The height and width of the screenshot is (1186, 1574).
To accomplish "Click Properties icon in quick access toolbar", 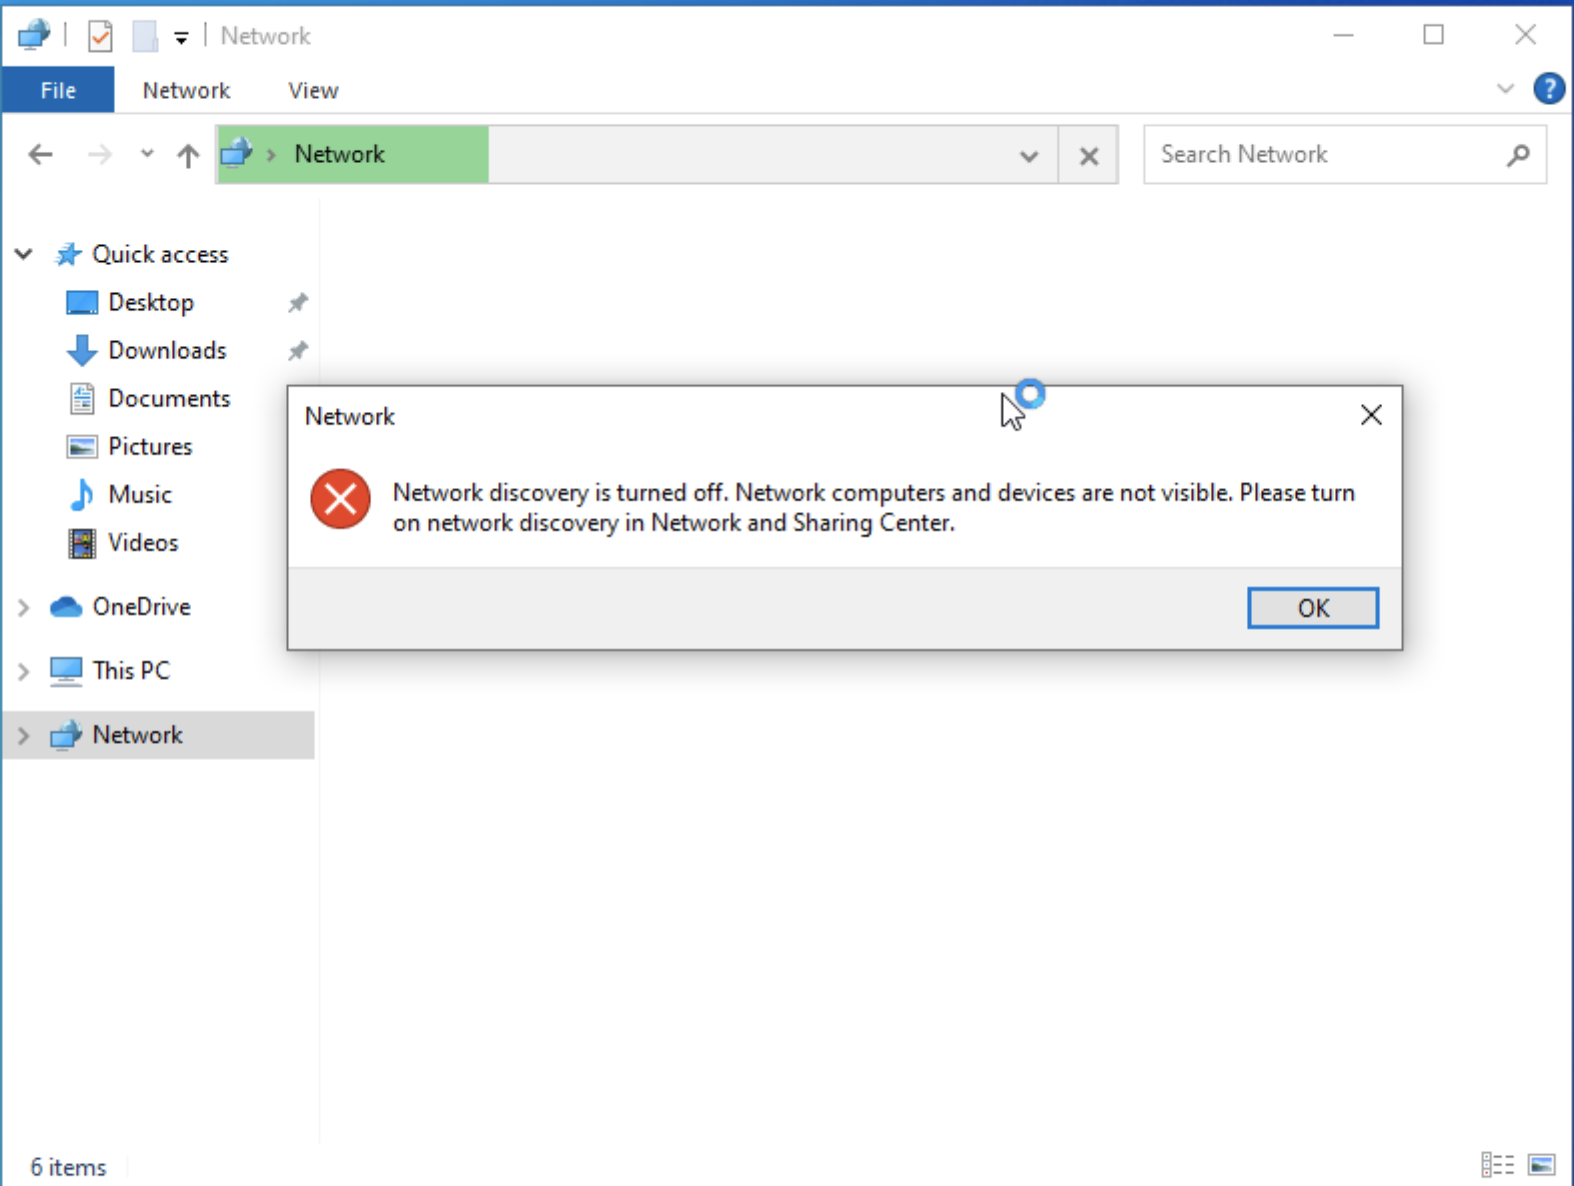I will tap(100, 37).
